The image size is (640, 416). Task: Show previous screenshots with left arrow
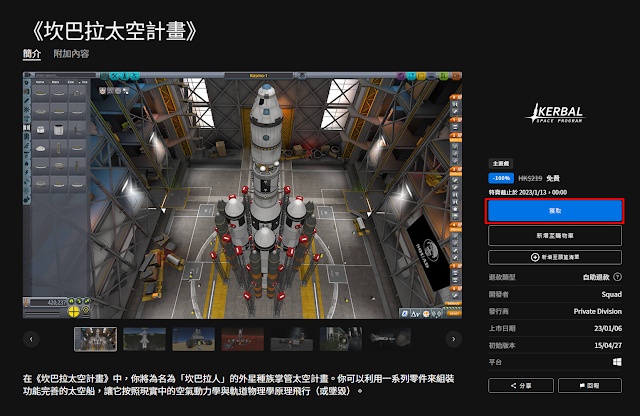pos(31,339)
